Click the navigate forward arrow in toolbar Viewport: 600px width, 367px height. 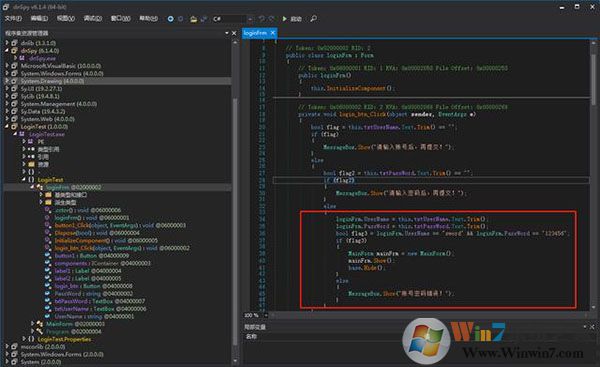[181, 18]
